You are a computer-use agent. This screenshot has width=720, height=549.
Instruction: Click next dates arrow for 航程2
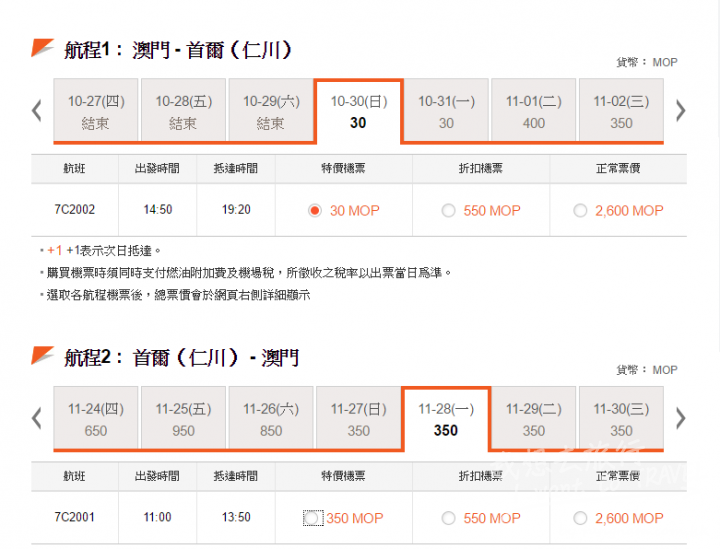pos(681,418)
